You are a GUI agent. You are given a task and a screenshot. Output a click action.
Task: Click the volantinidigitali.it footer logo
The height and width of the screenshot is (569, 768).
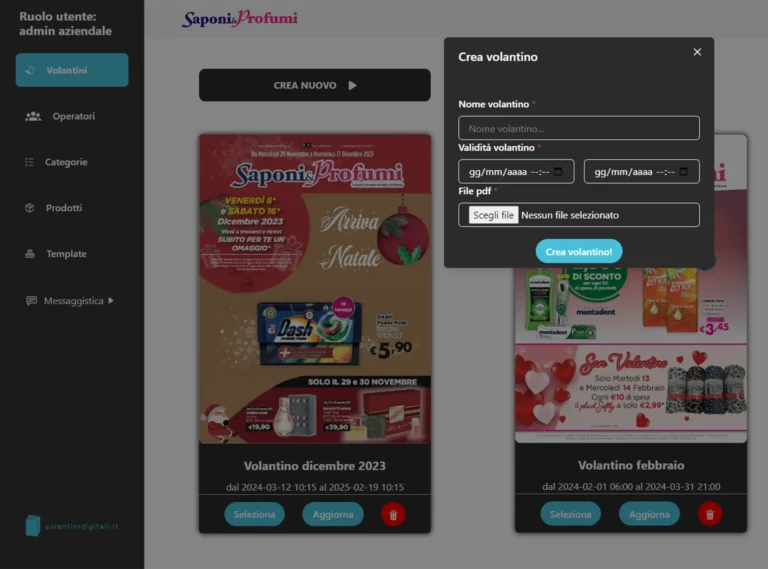pyautogui.click(x=72, y=526)
